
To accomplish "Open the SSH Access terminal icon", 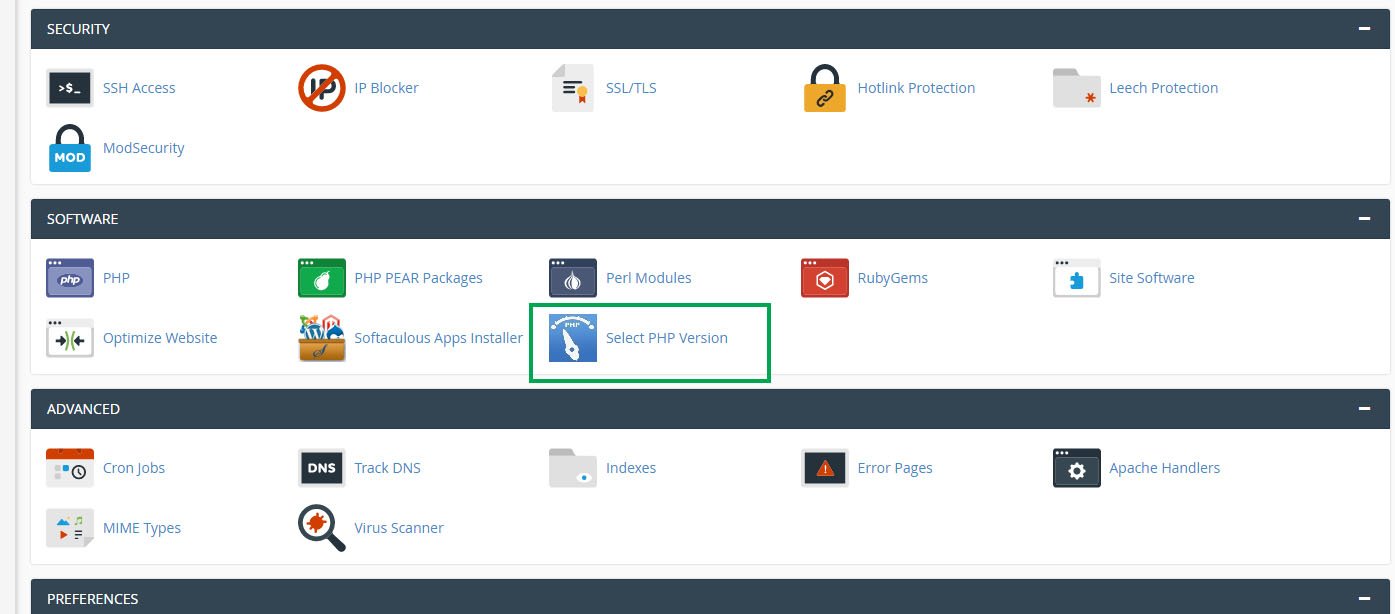I will (70, 88).
